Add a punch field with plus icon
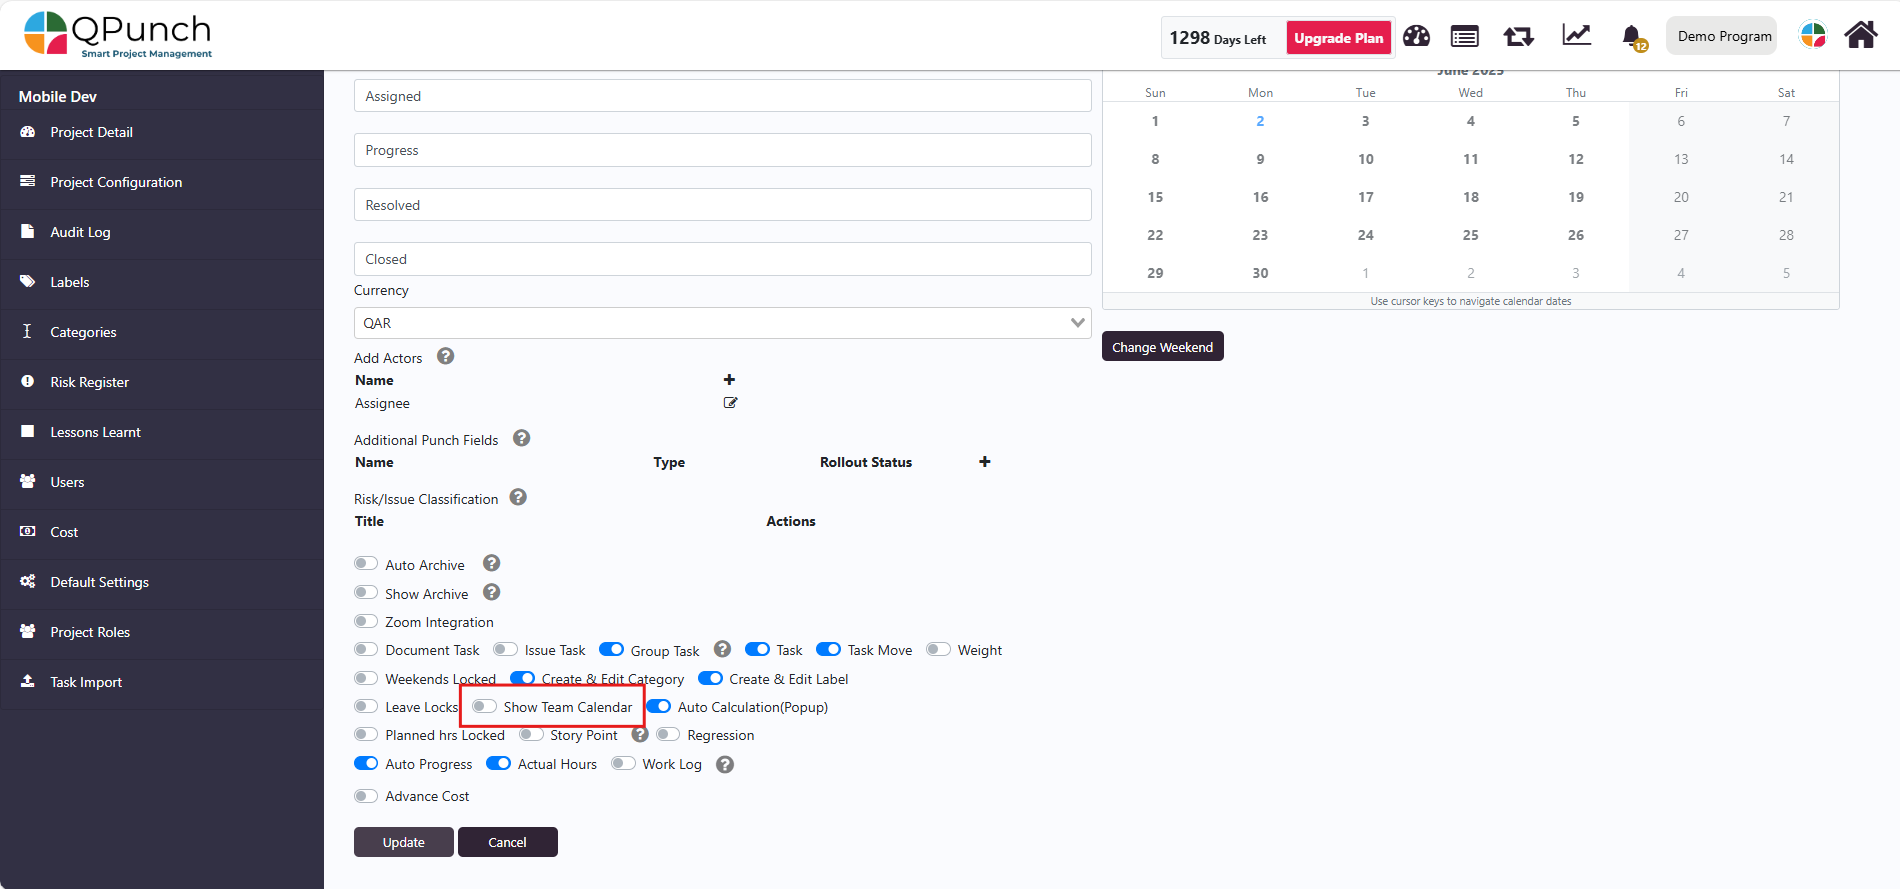1900x889 pixels. pos(985,462)
